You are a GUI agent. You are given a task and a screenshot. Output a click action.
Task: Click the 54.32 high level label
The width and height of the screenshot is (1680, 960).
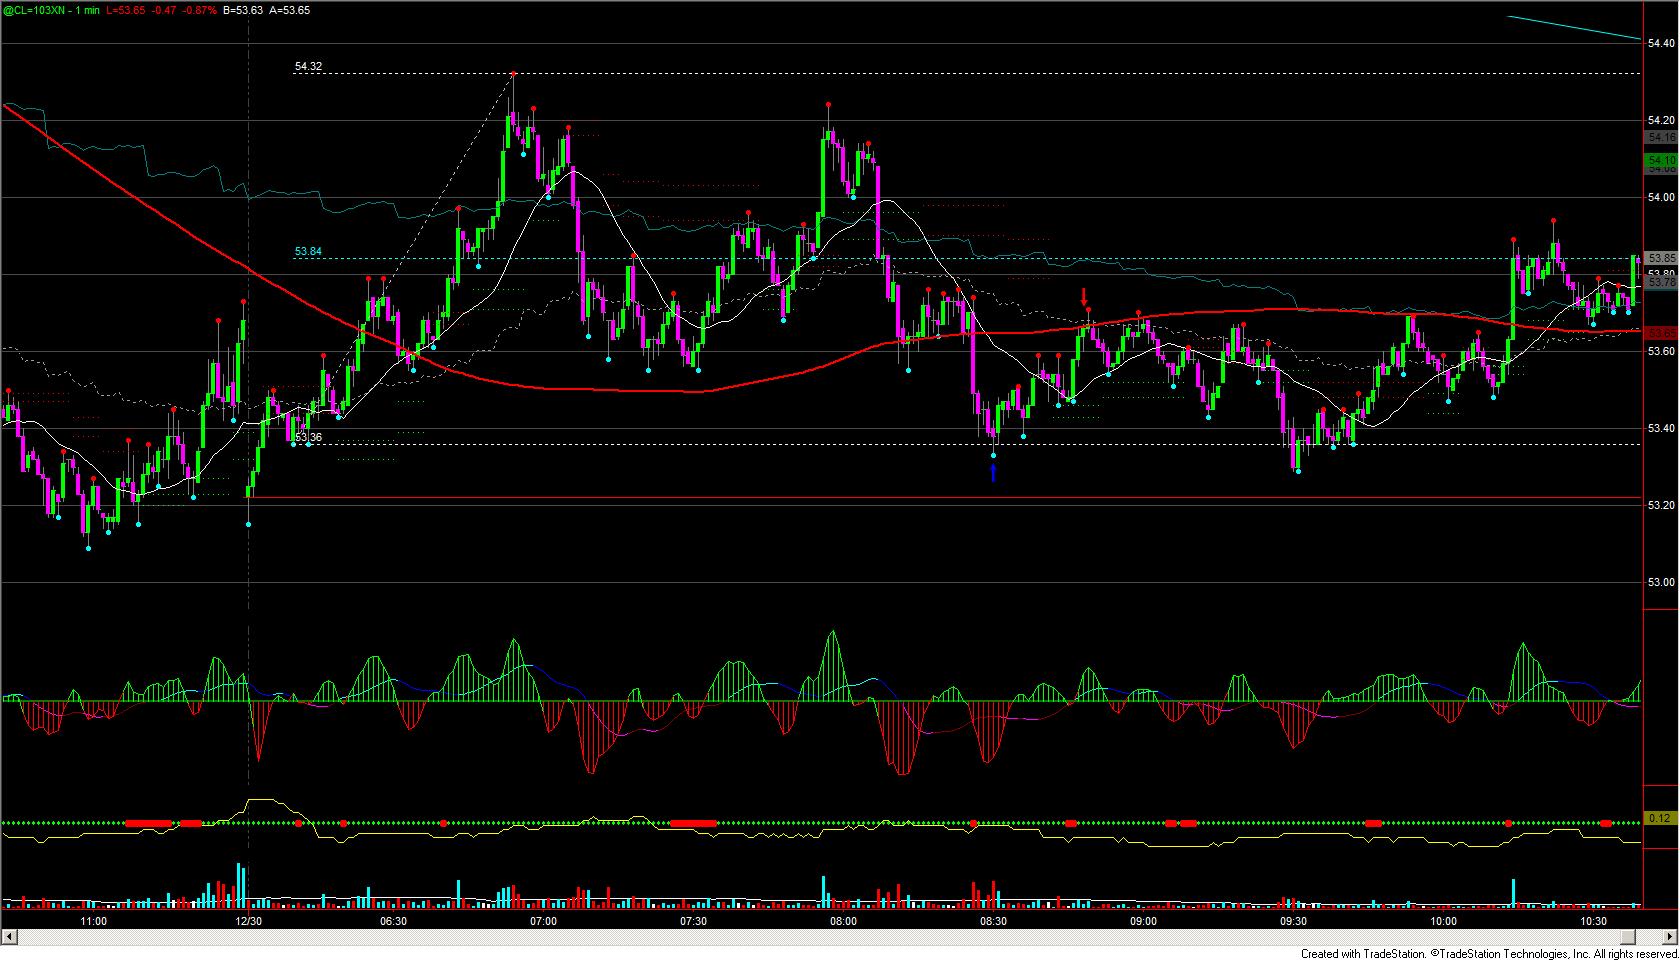tap(308, 67)
